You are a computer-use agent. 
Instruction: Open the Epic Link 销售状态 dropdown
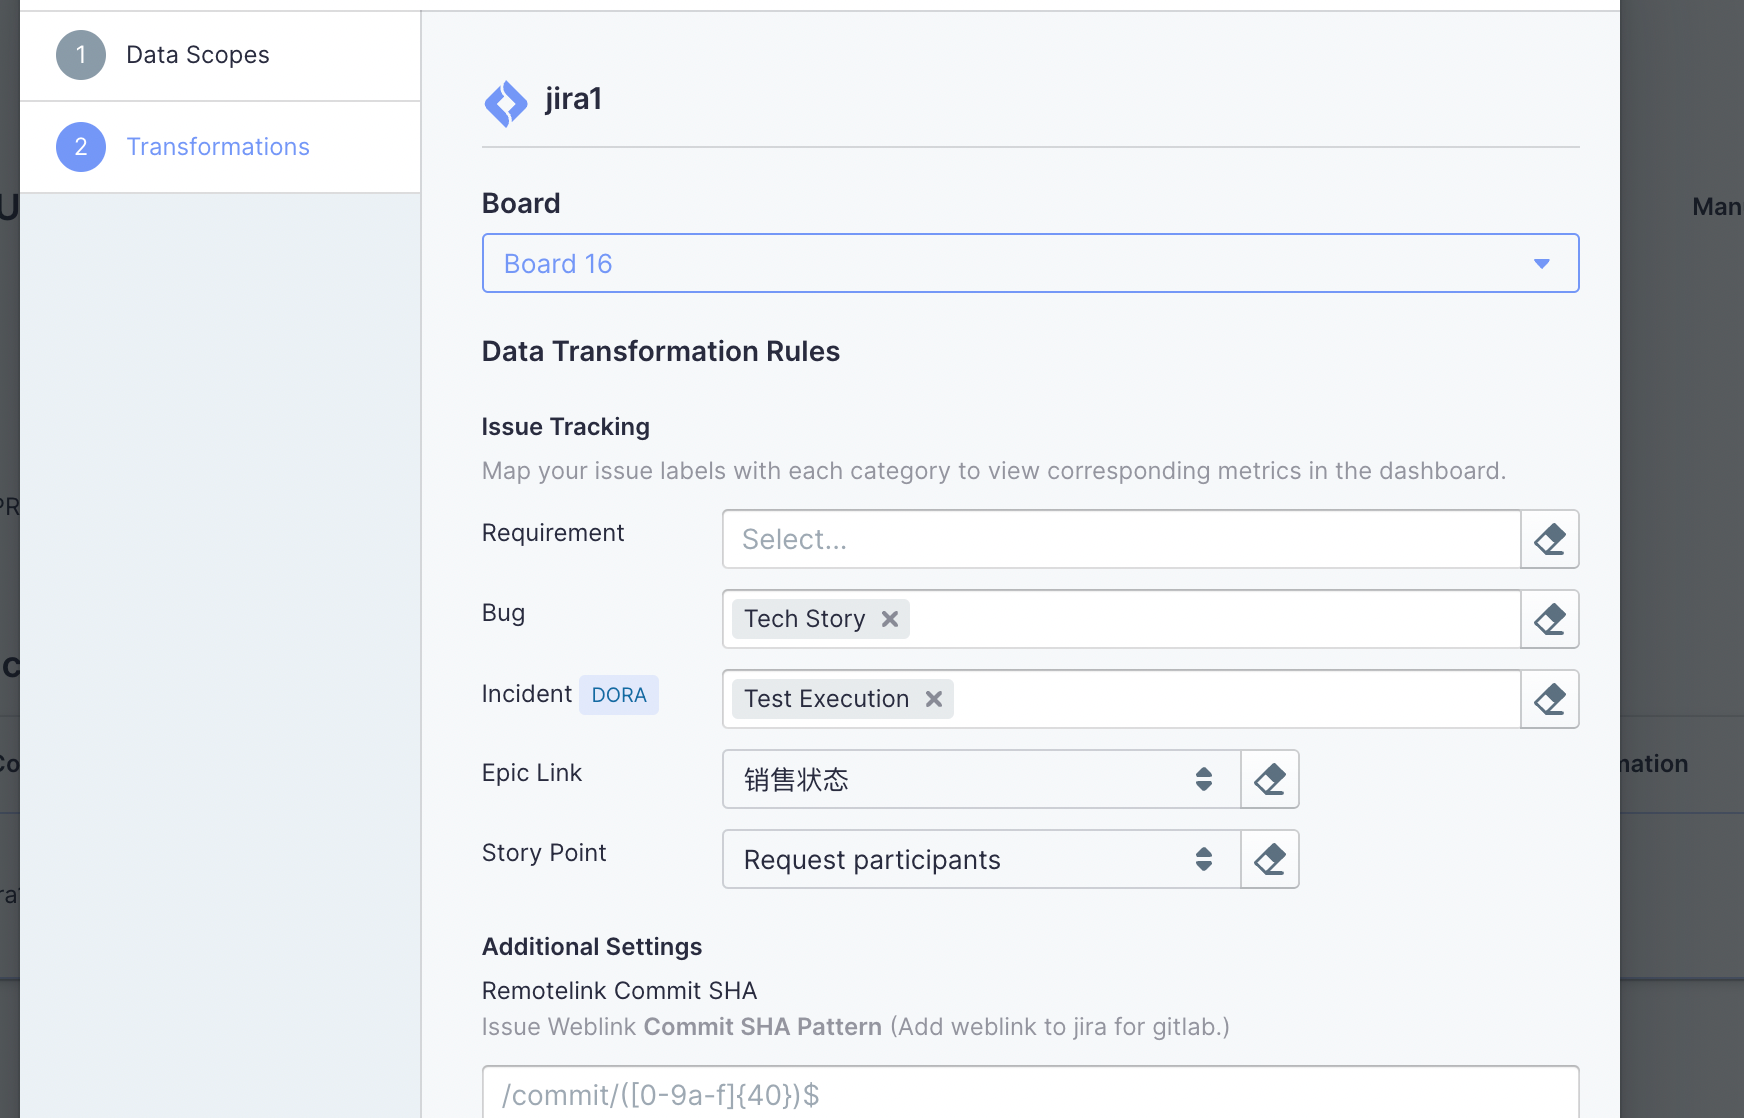981,779
